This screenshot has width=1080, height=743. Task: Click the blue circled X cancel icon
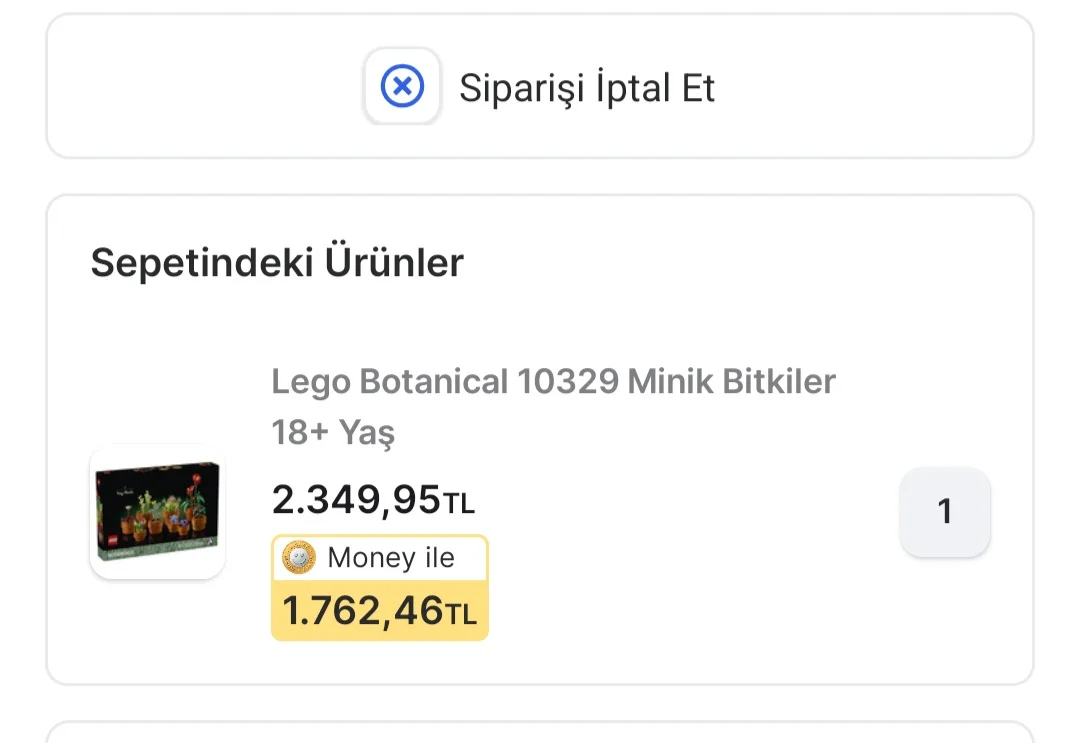[402, 87]
